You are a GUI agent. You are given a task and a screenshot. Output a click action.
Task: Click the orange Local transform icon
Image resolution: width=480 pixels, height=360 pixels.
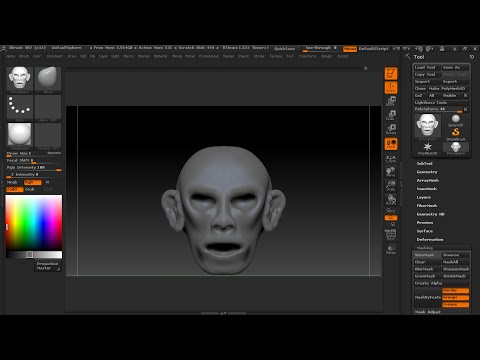pos(391,144)
